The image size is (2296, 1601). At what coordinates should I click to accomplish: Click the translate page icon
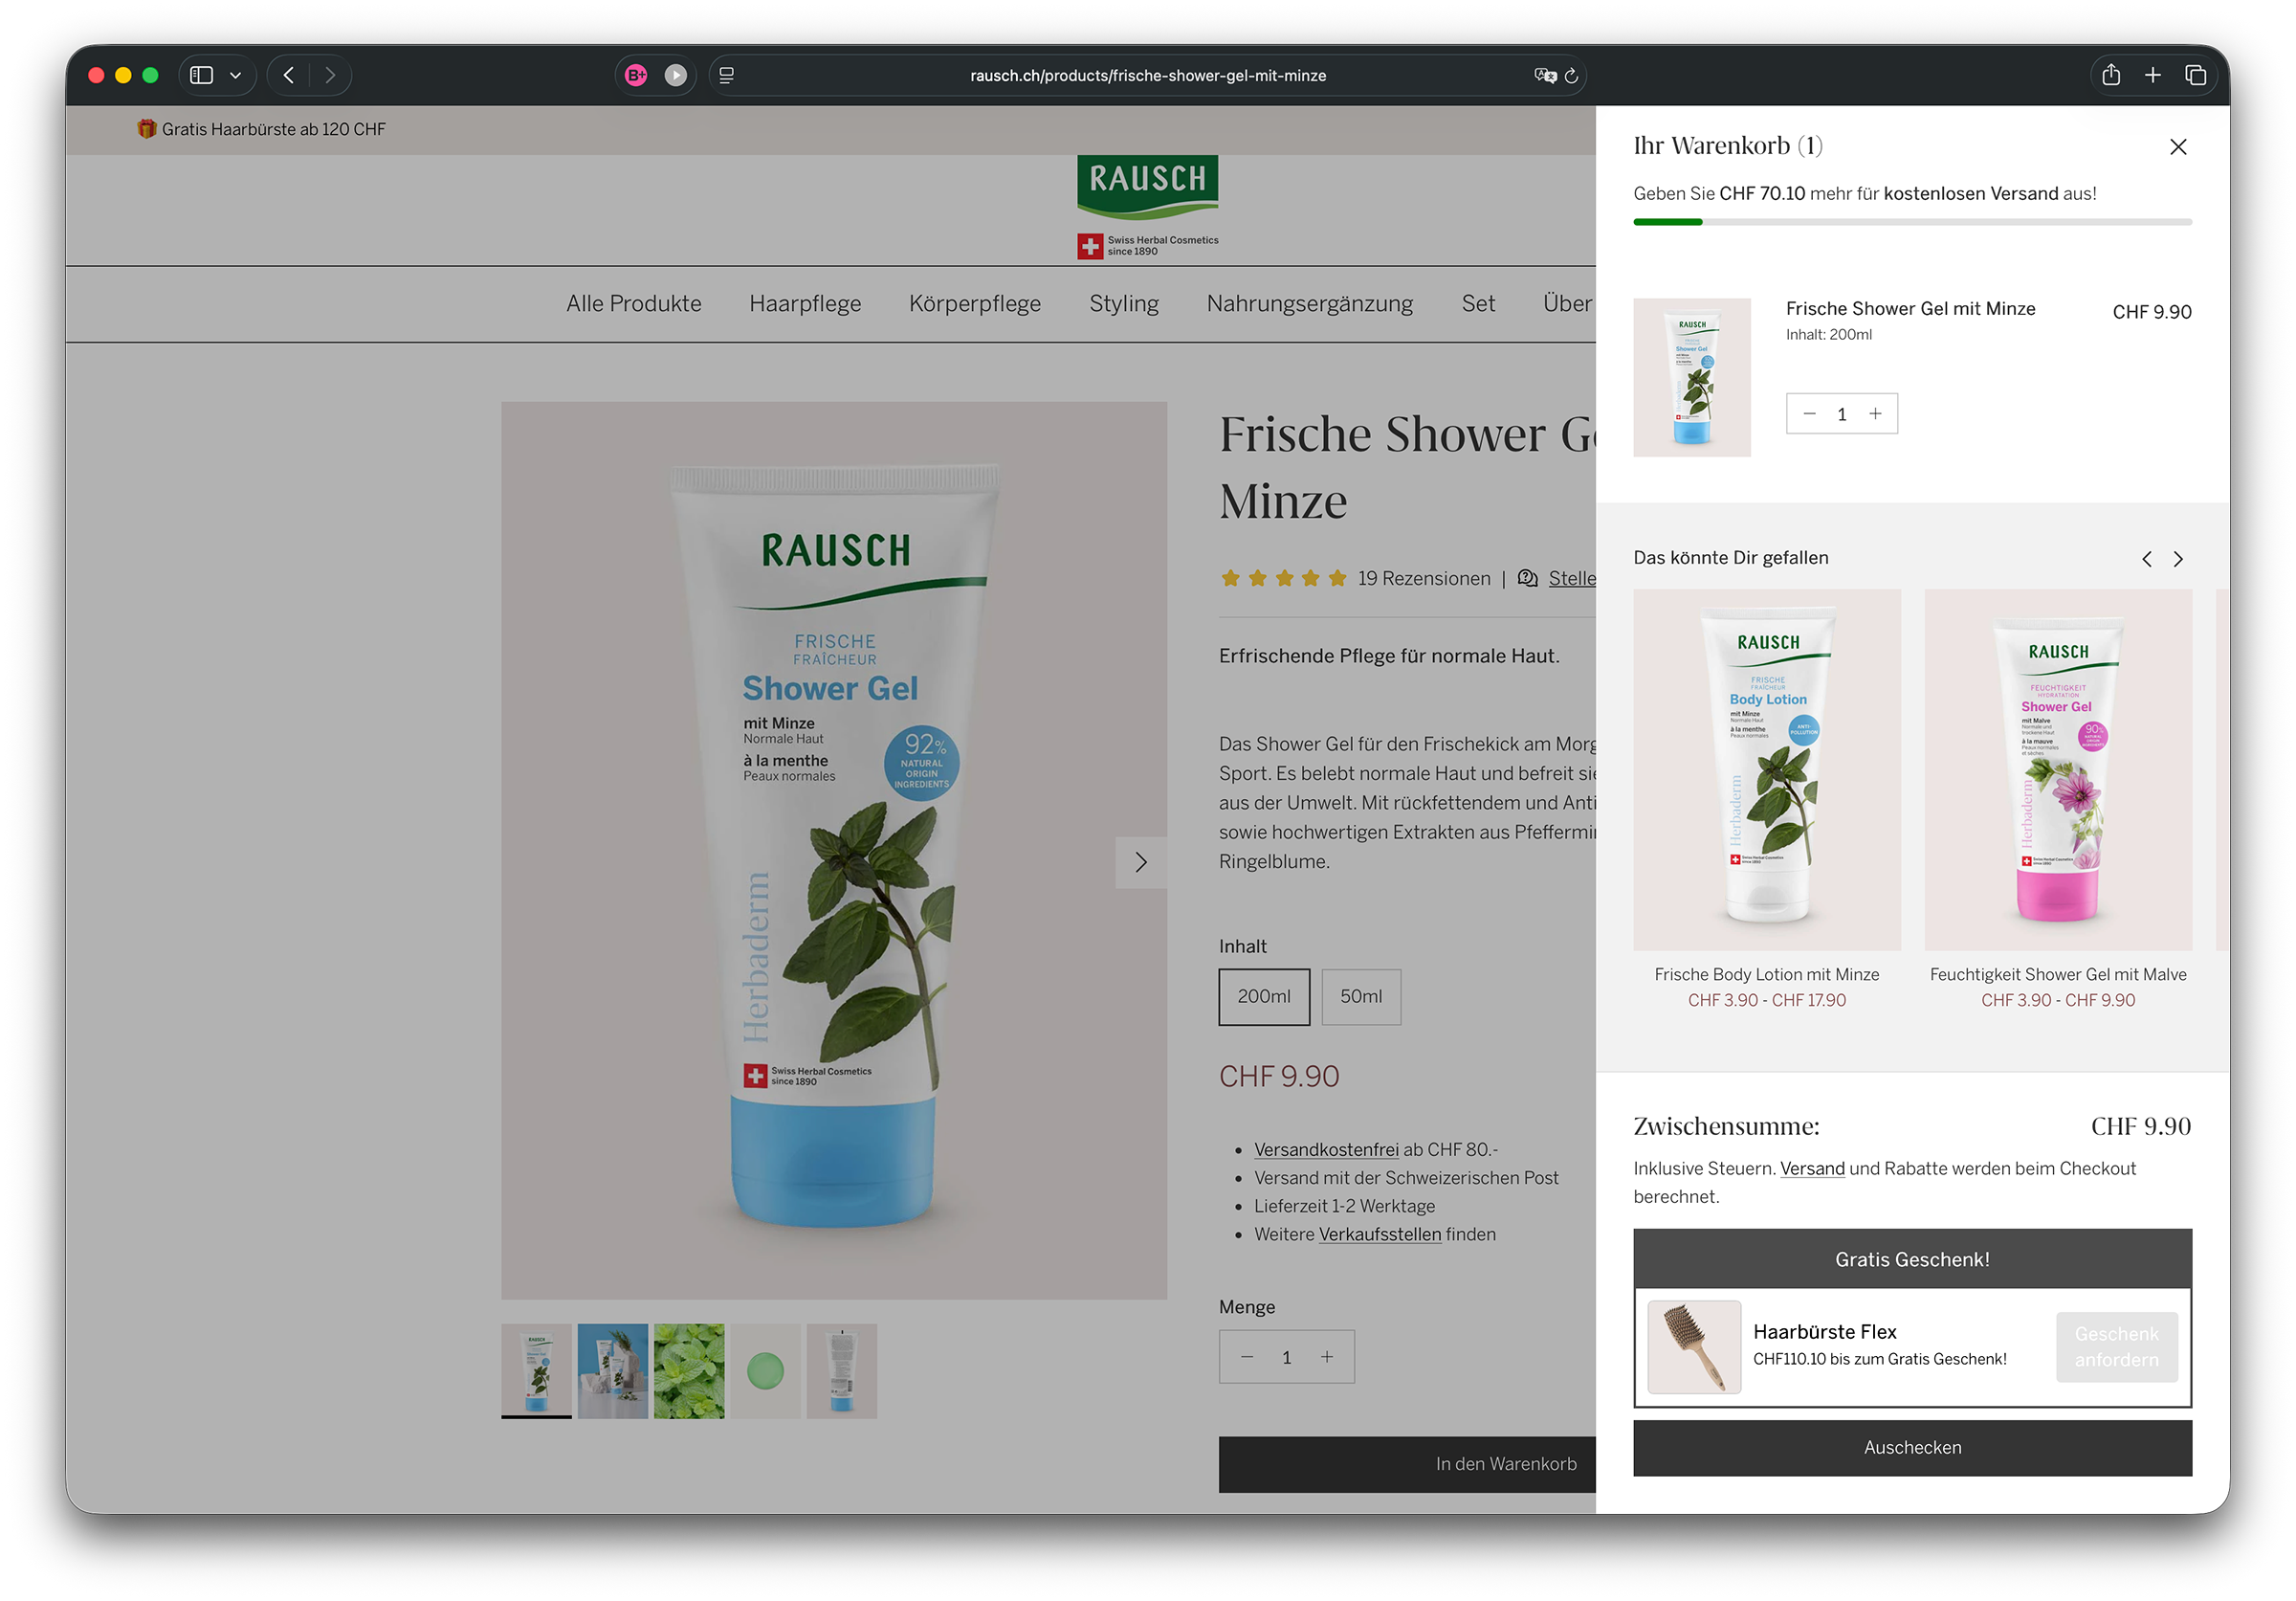point(1544,75)
